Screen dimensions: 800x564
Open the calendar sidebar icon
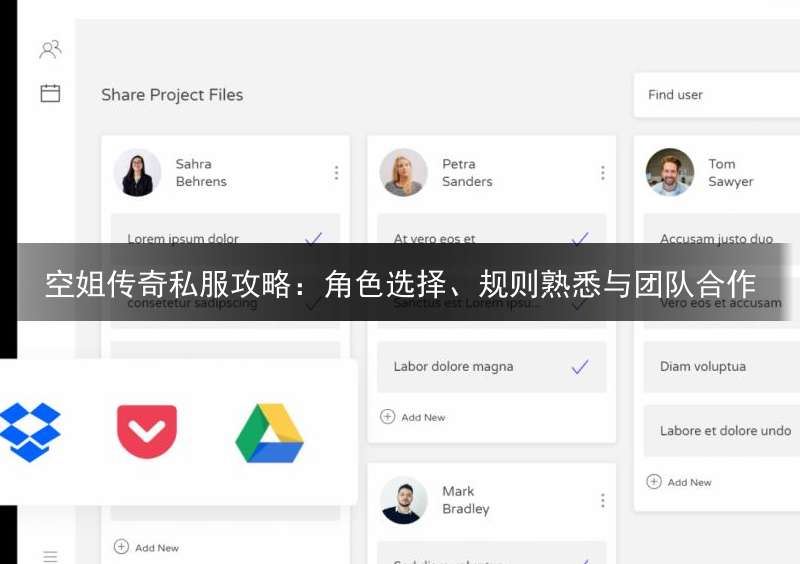[x=50, y=93]
